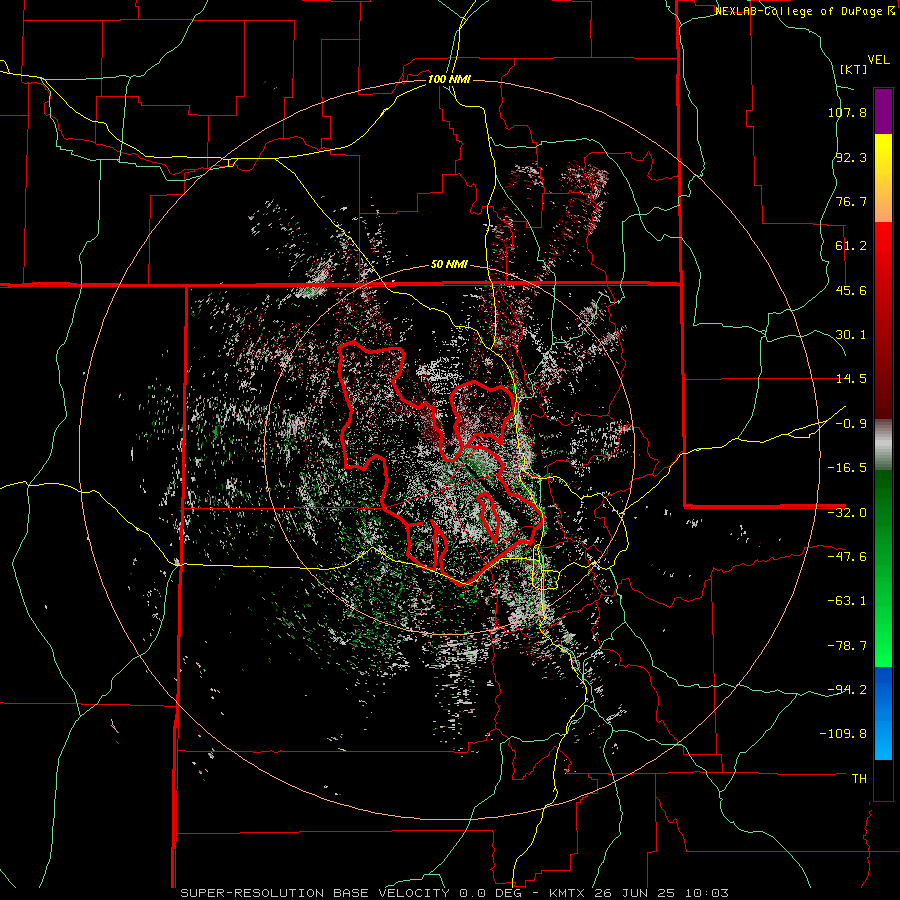Click the purple segment of the color bar

point(883,111)
